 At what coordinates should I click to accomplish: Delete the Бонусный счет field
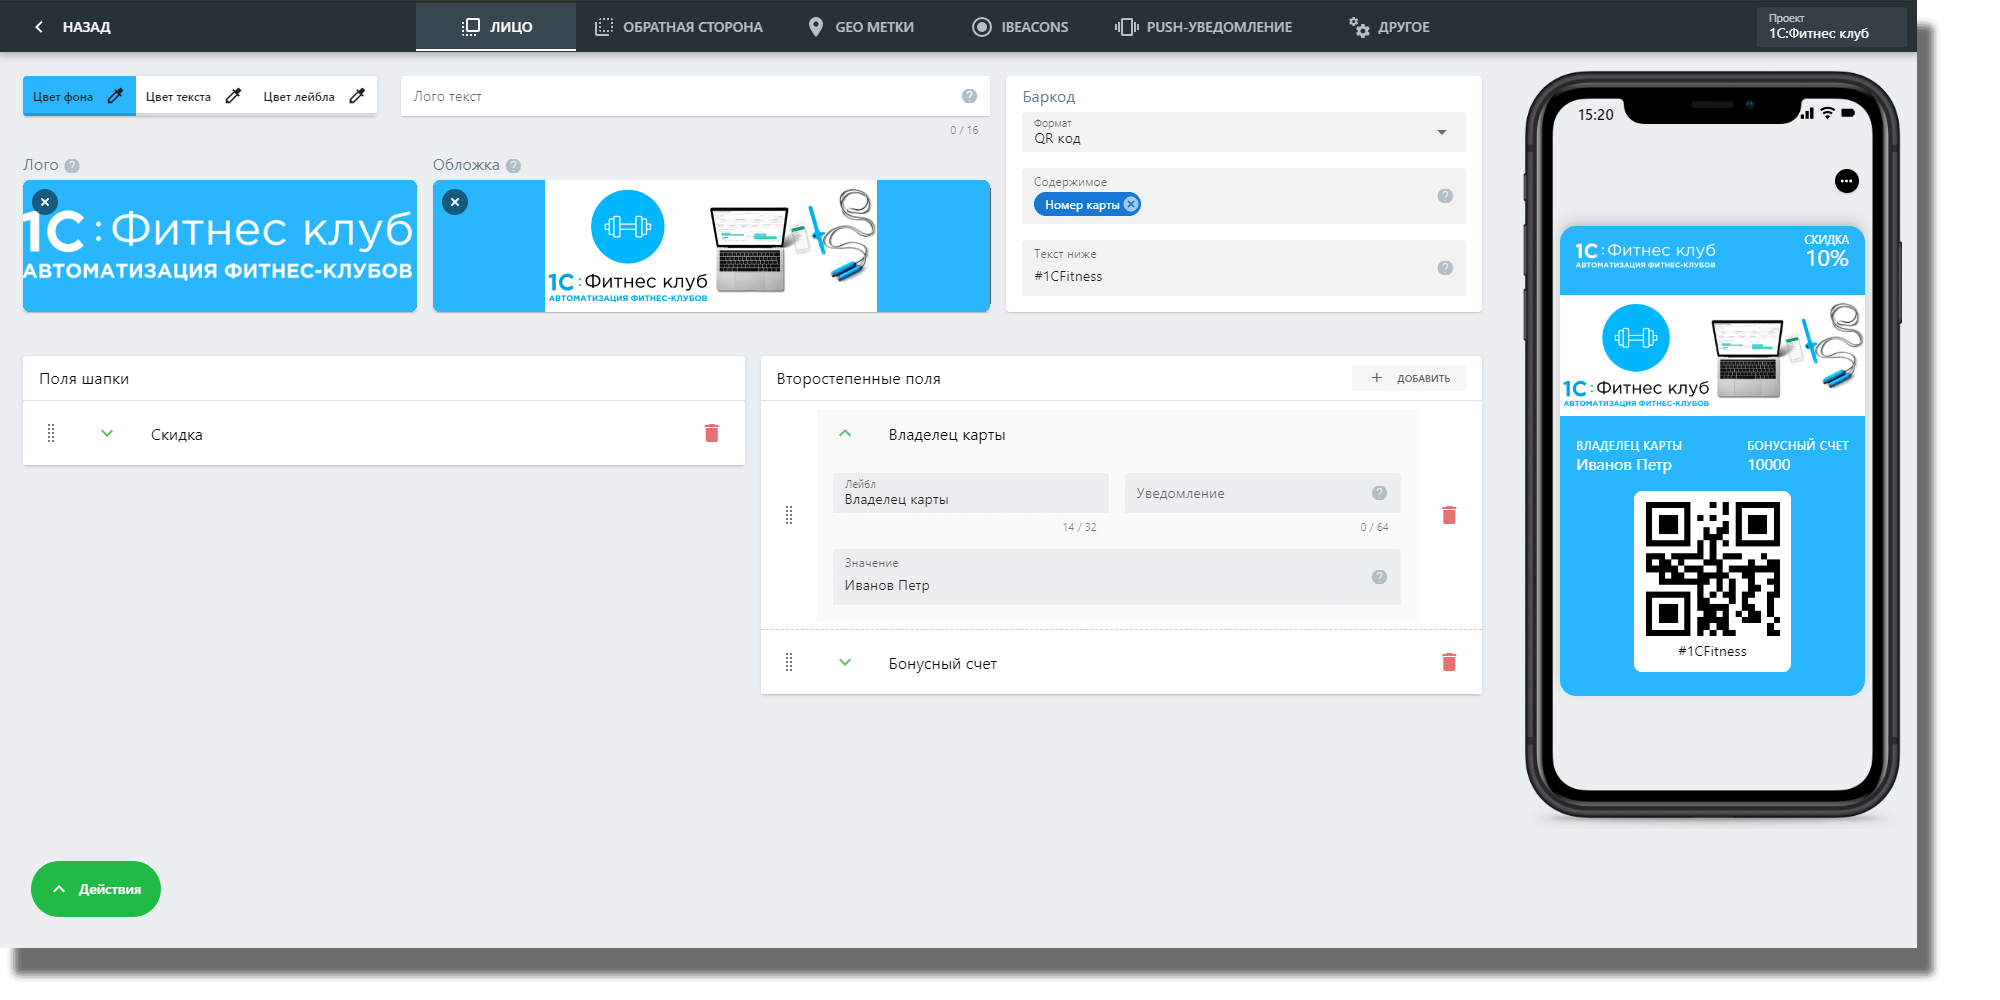click(x=1449, y=662)
